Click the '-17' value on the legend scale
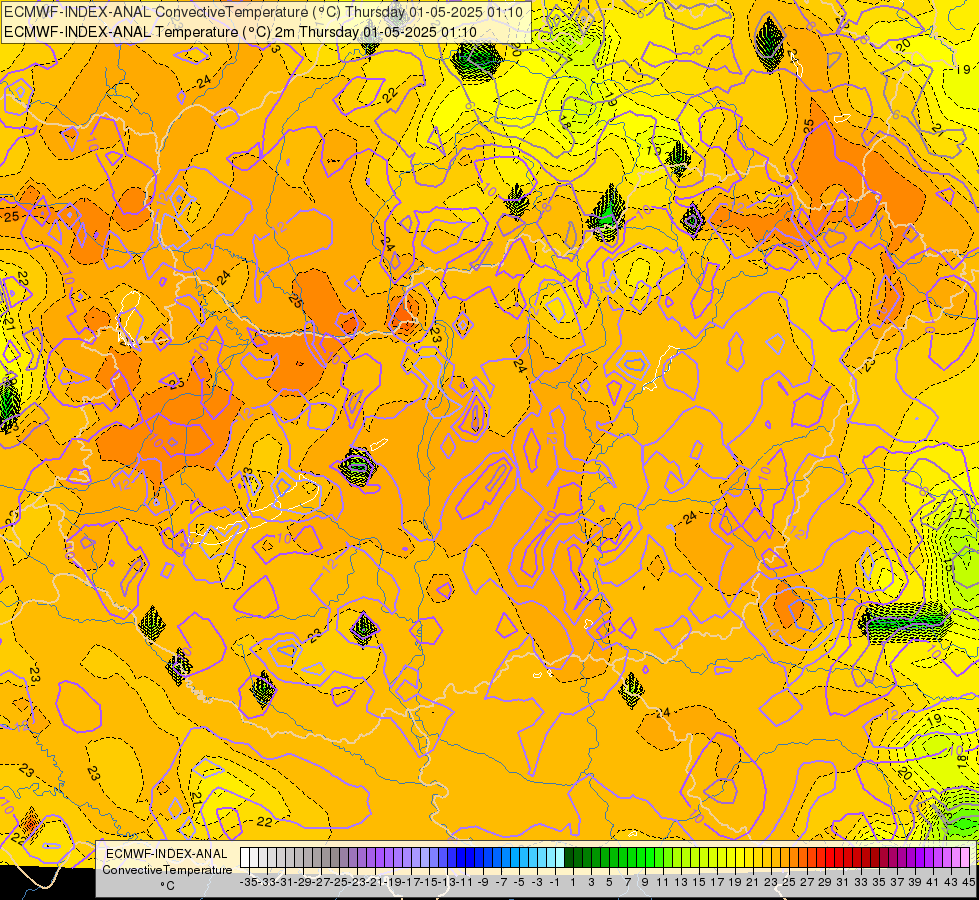 coord(411,882)
